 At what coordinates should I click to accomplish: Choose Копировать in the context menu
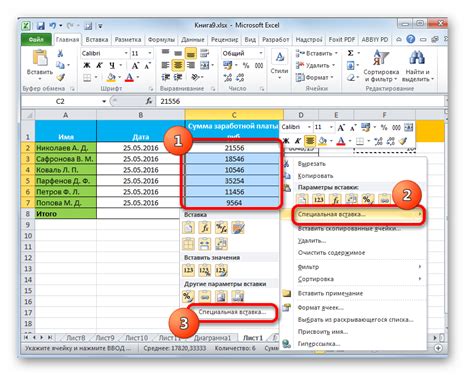[x=315, y=176]
